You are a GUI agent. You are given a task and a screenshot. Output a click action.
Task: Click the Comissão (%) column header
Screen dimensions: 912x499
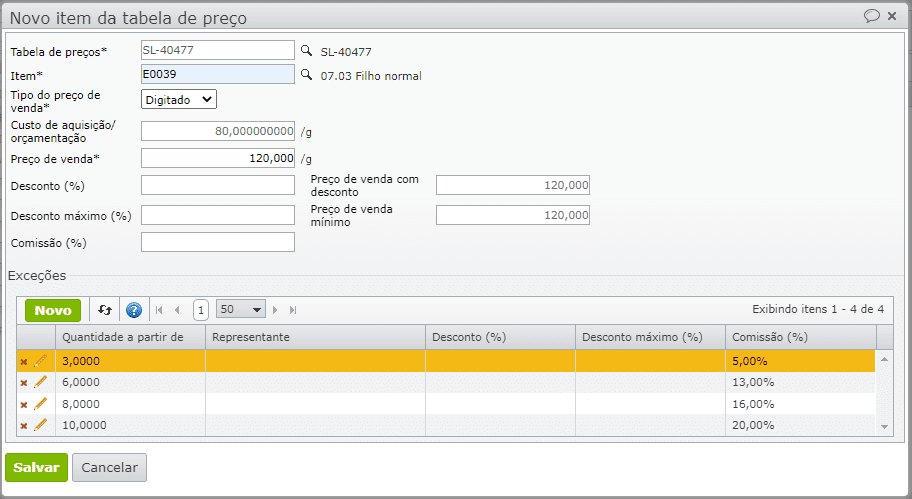click(769, 337)
